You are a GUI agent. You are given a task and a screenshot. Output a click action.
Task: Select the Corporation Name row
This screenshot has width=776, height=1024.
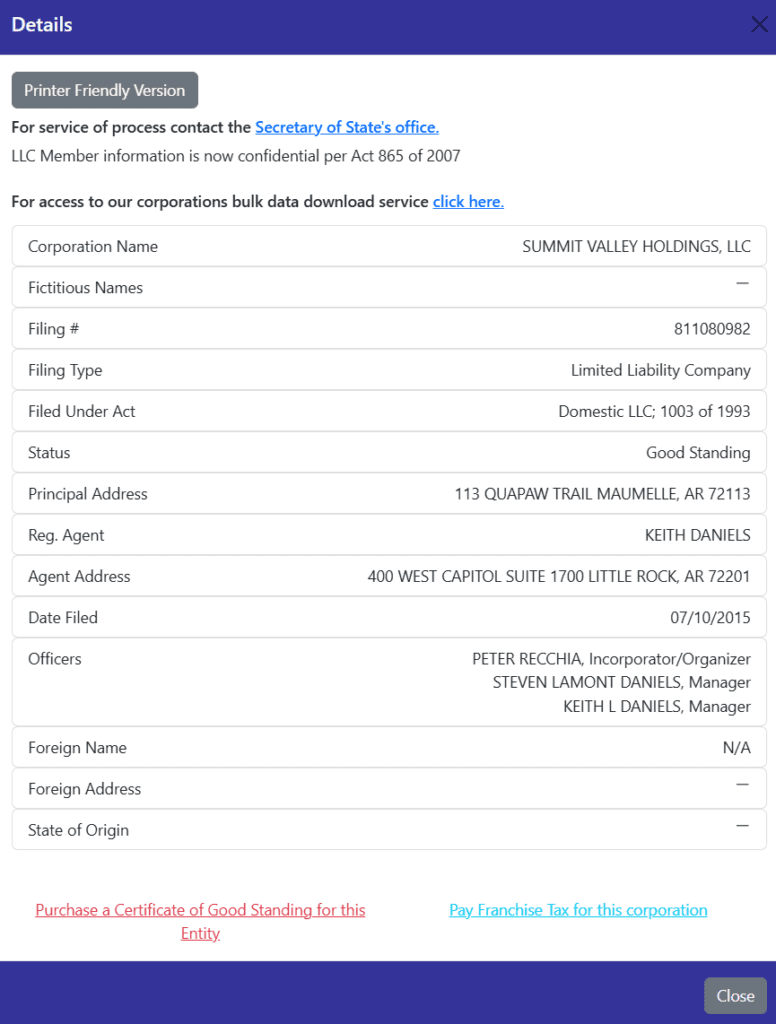tap(388, 245)
